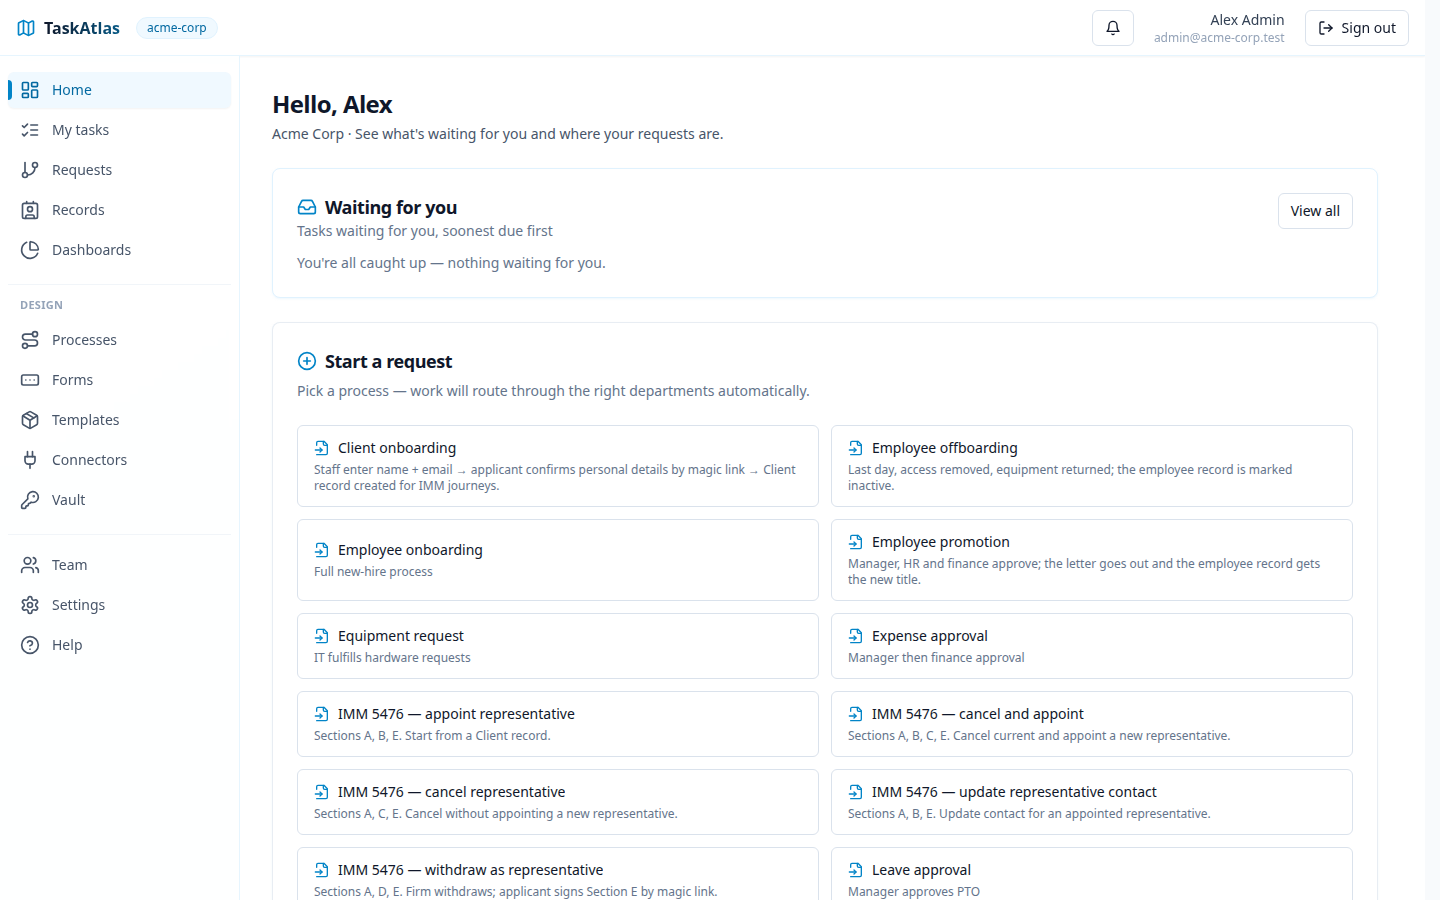Click the Settings gear icon
Image resolution: width=1440 pixels, height=900 pixels.
[x=30, y=605]
